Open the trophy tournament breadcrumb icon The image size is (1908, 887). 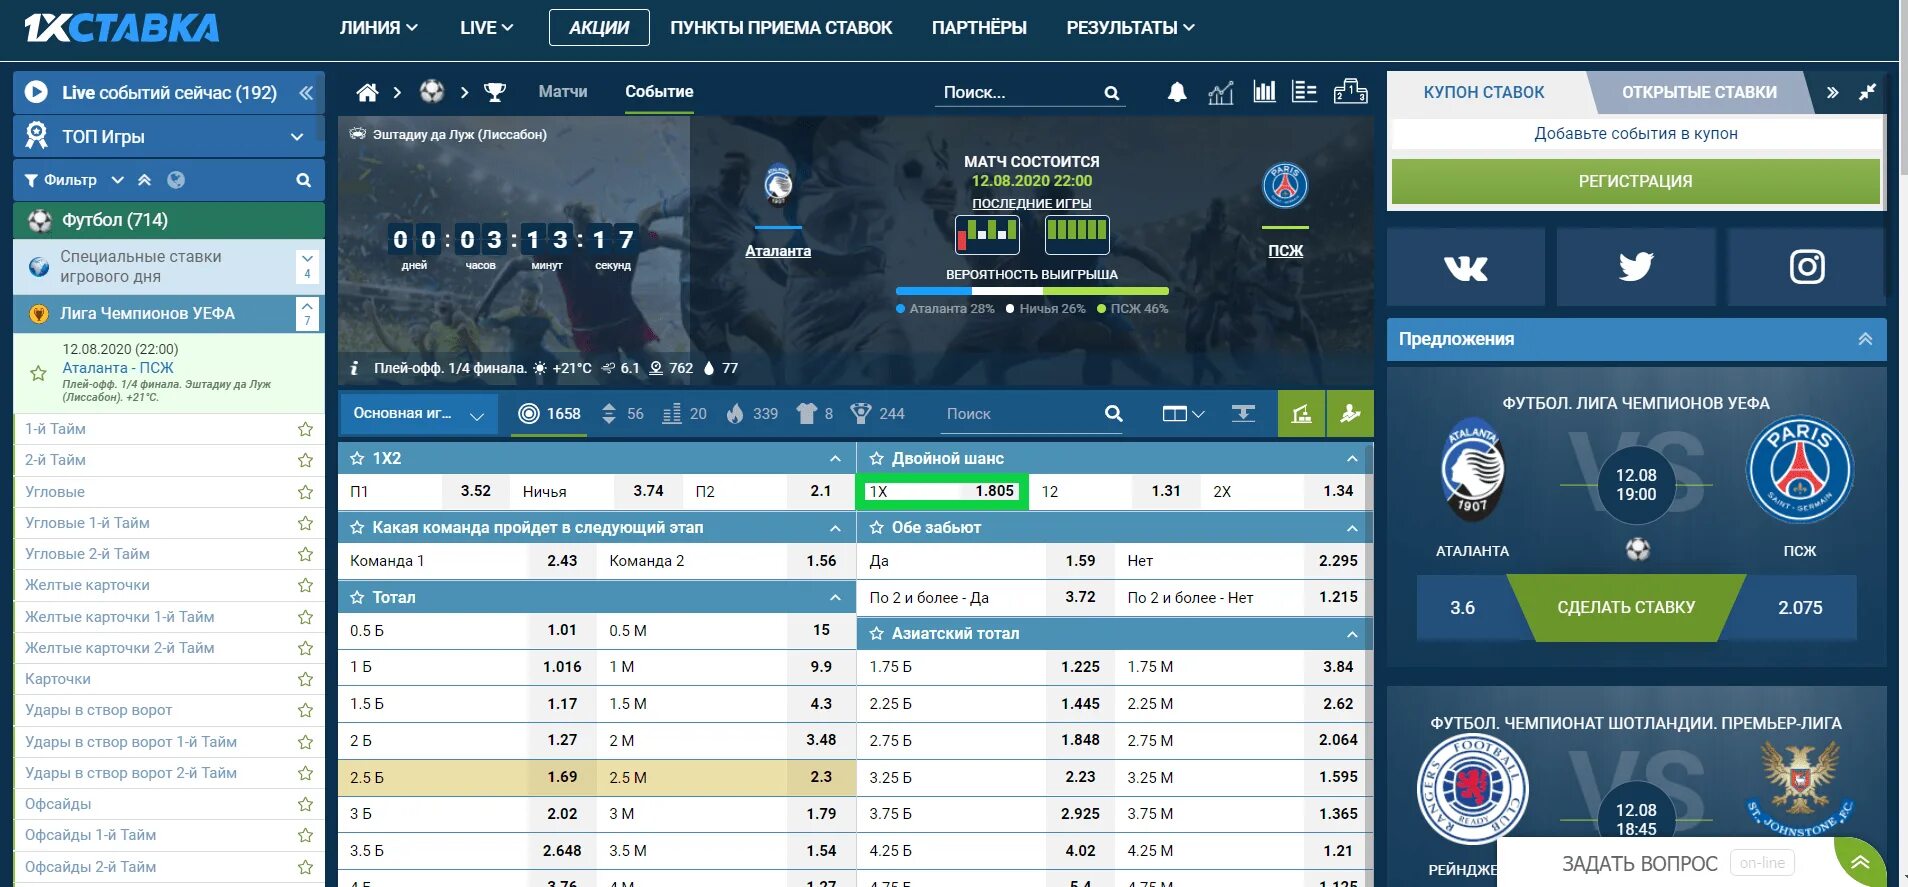coord(495,92)
